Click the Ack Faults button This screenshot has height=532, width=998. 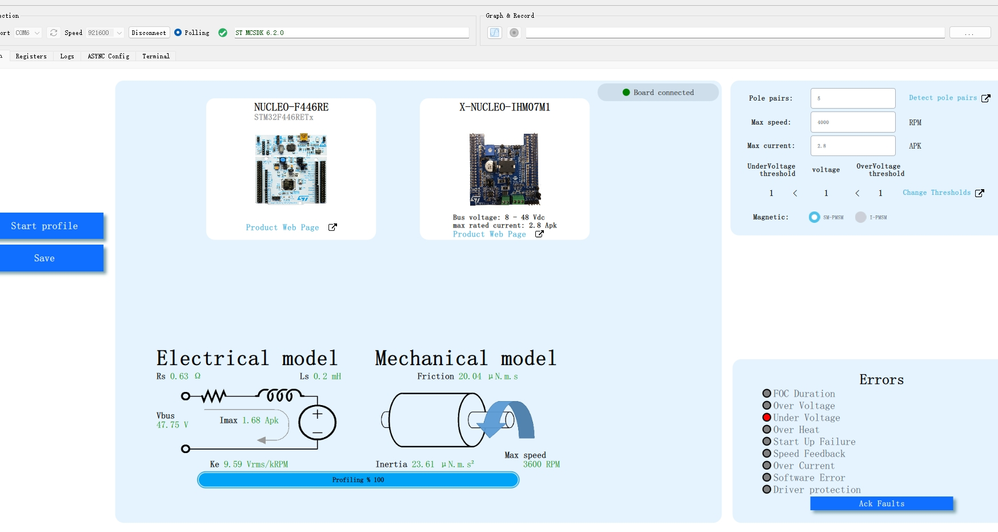(882, 503)
